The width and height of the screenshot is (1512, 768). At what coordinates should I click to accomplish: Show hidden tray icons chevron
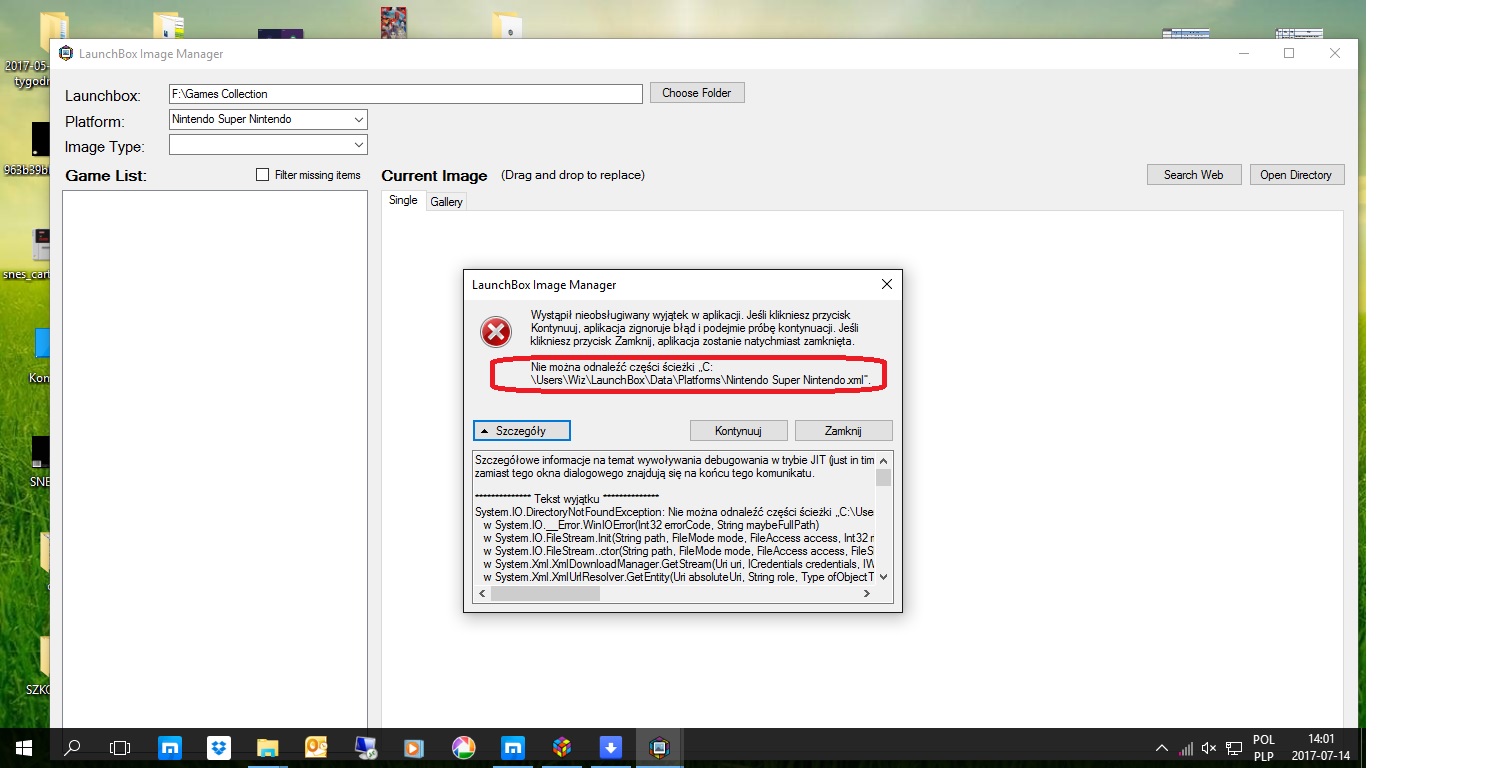click(1161, 748)
